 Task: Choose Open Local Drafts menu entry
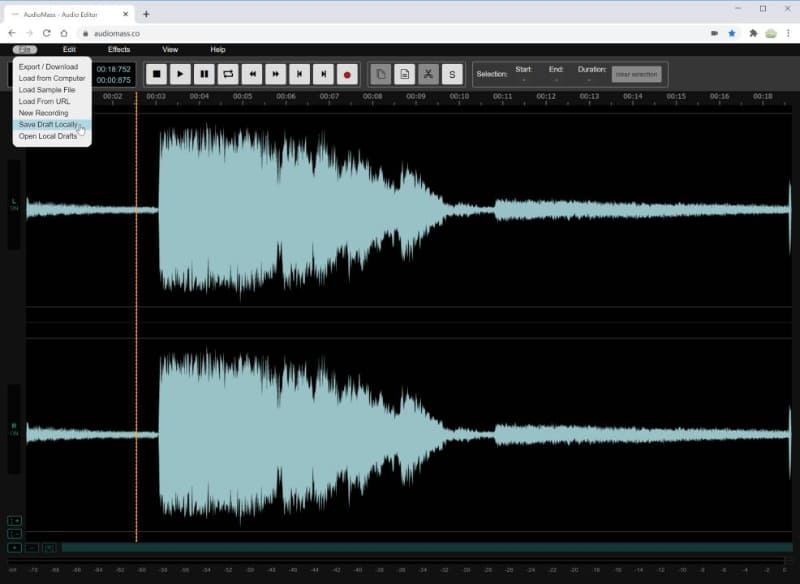tap(52, 136)
